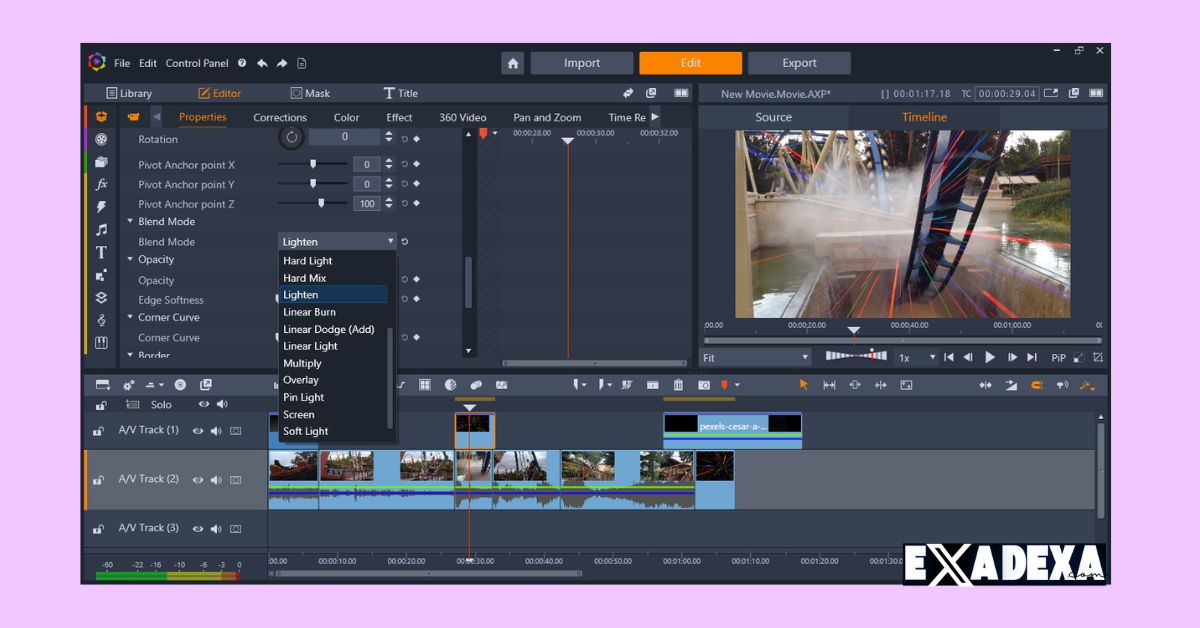
Task: Click the crop icon in the player controls
Action: (x=1098, y=357)
